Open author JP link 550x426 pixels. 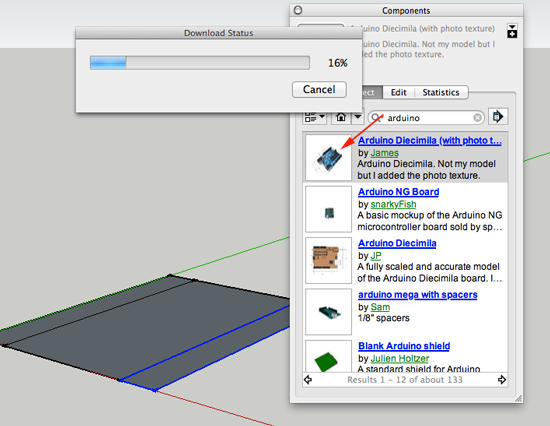point(376,256)
